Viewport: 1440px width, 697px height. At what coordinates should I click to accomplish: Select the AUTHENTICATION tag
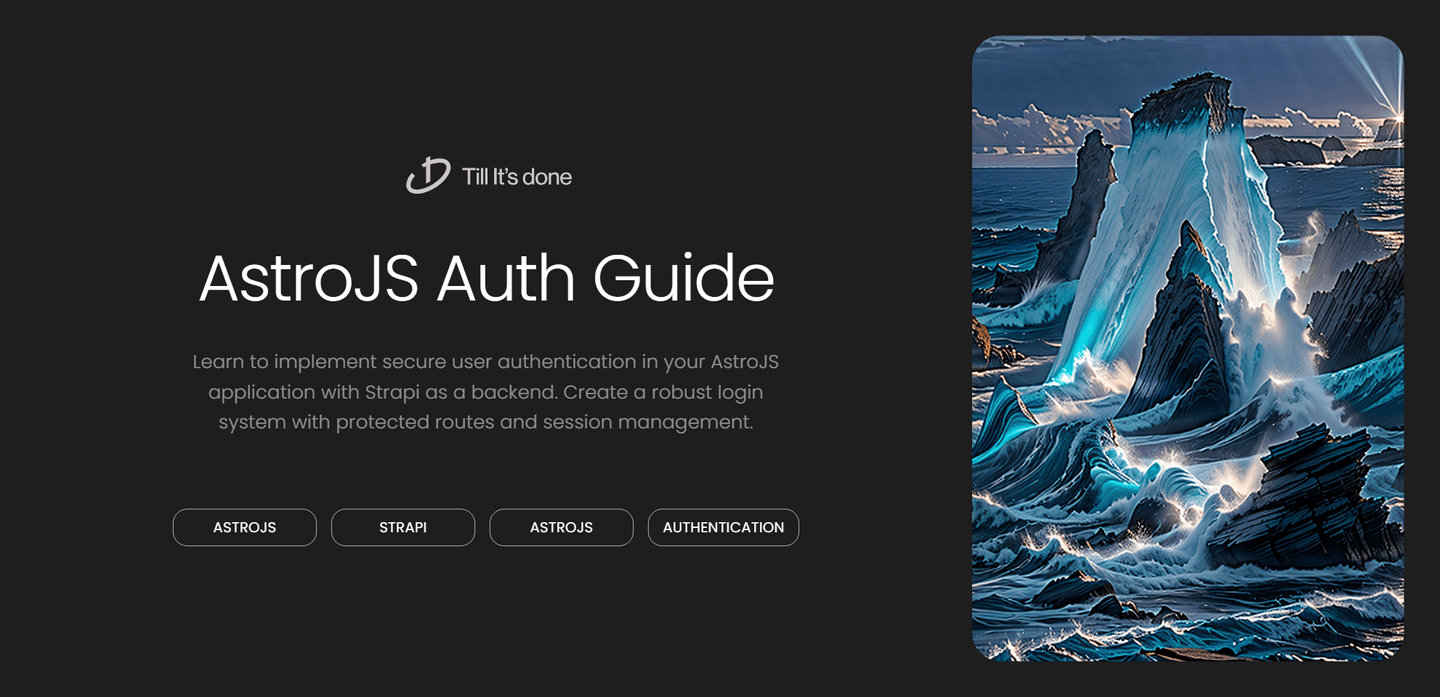tap(723, 527)
